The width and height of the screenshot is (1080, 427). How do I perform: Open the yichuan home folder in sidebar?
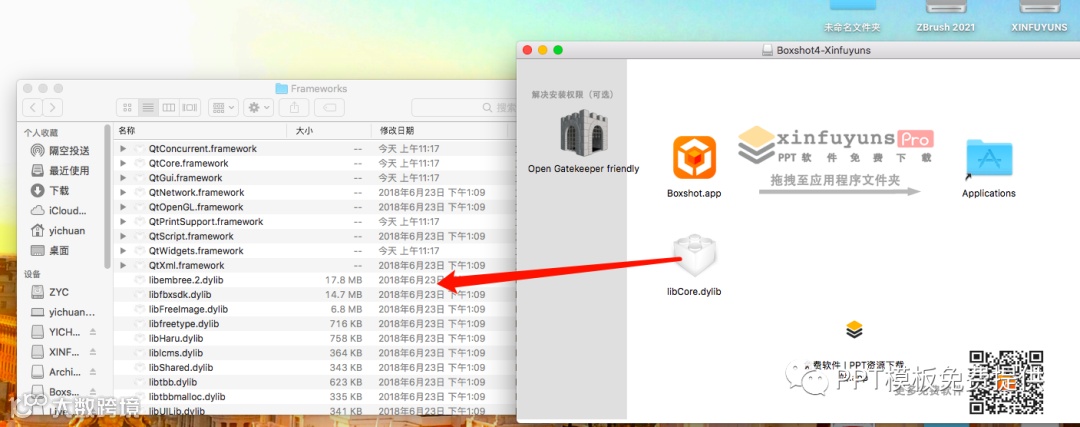tap(60, 230)
